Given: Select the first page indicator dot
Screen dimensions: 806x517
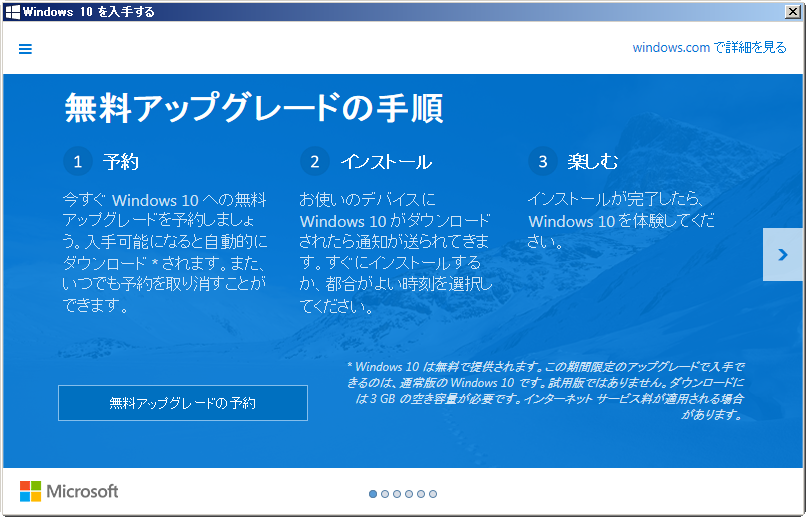Looking at the screenshot, I should click(373, 494).
